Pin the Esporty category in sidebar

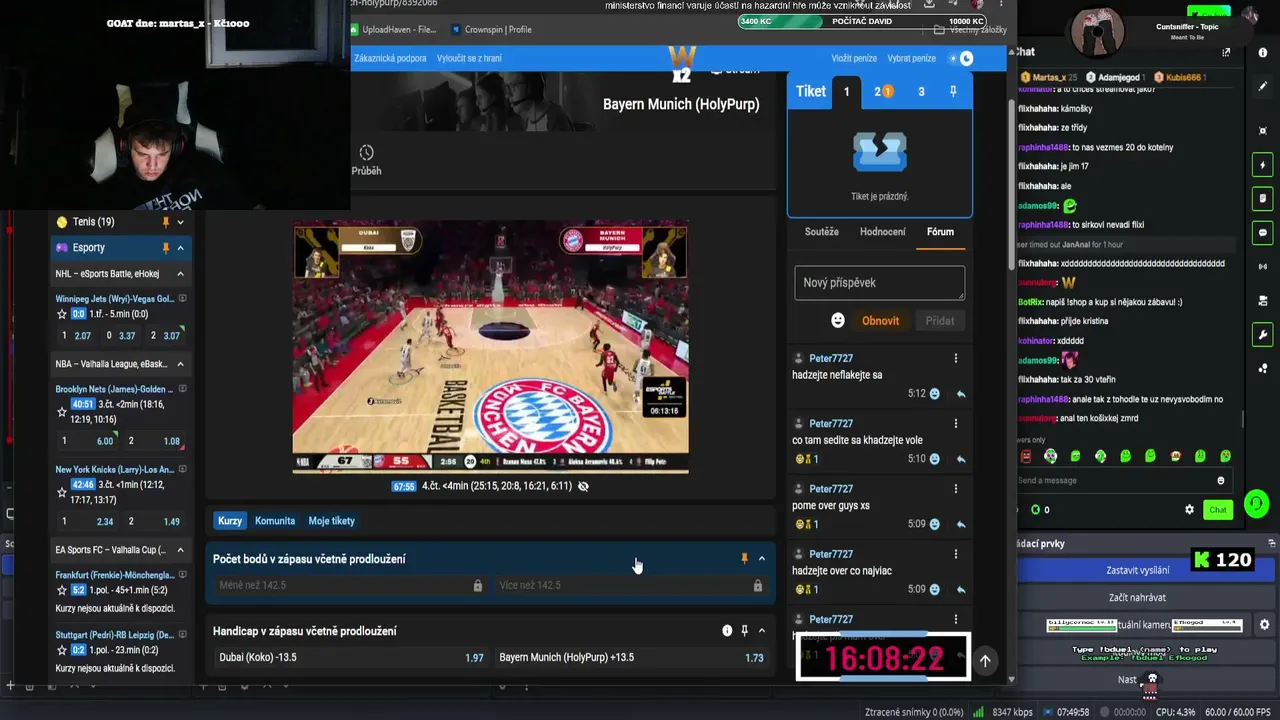pos(166,248)
